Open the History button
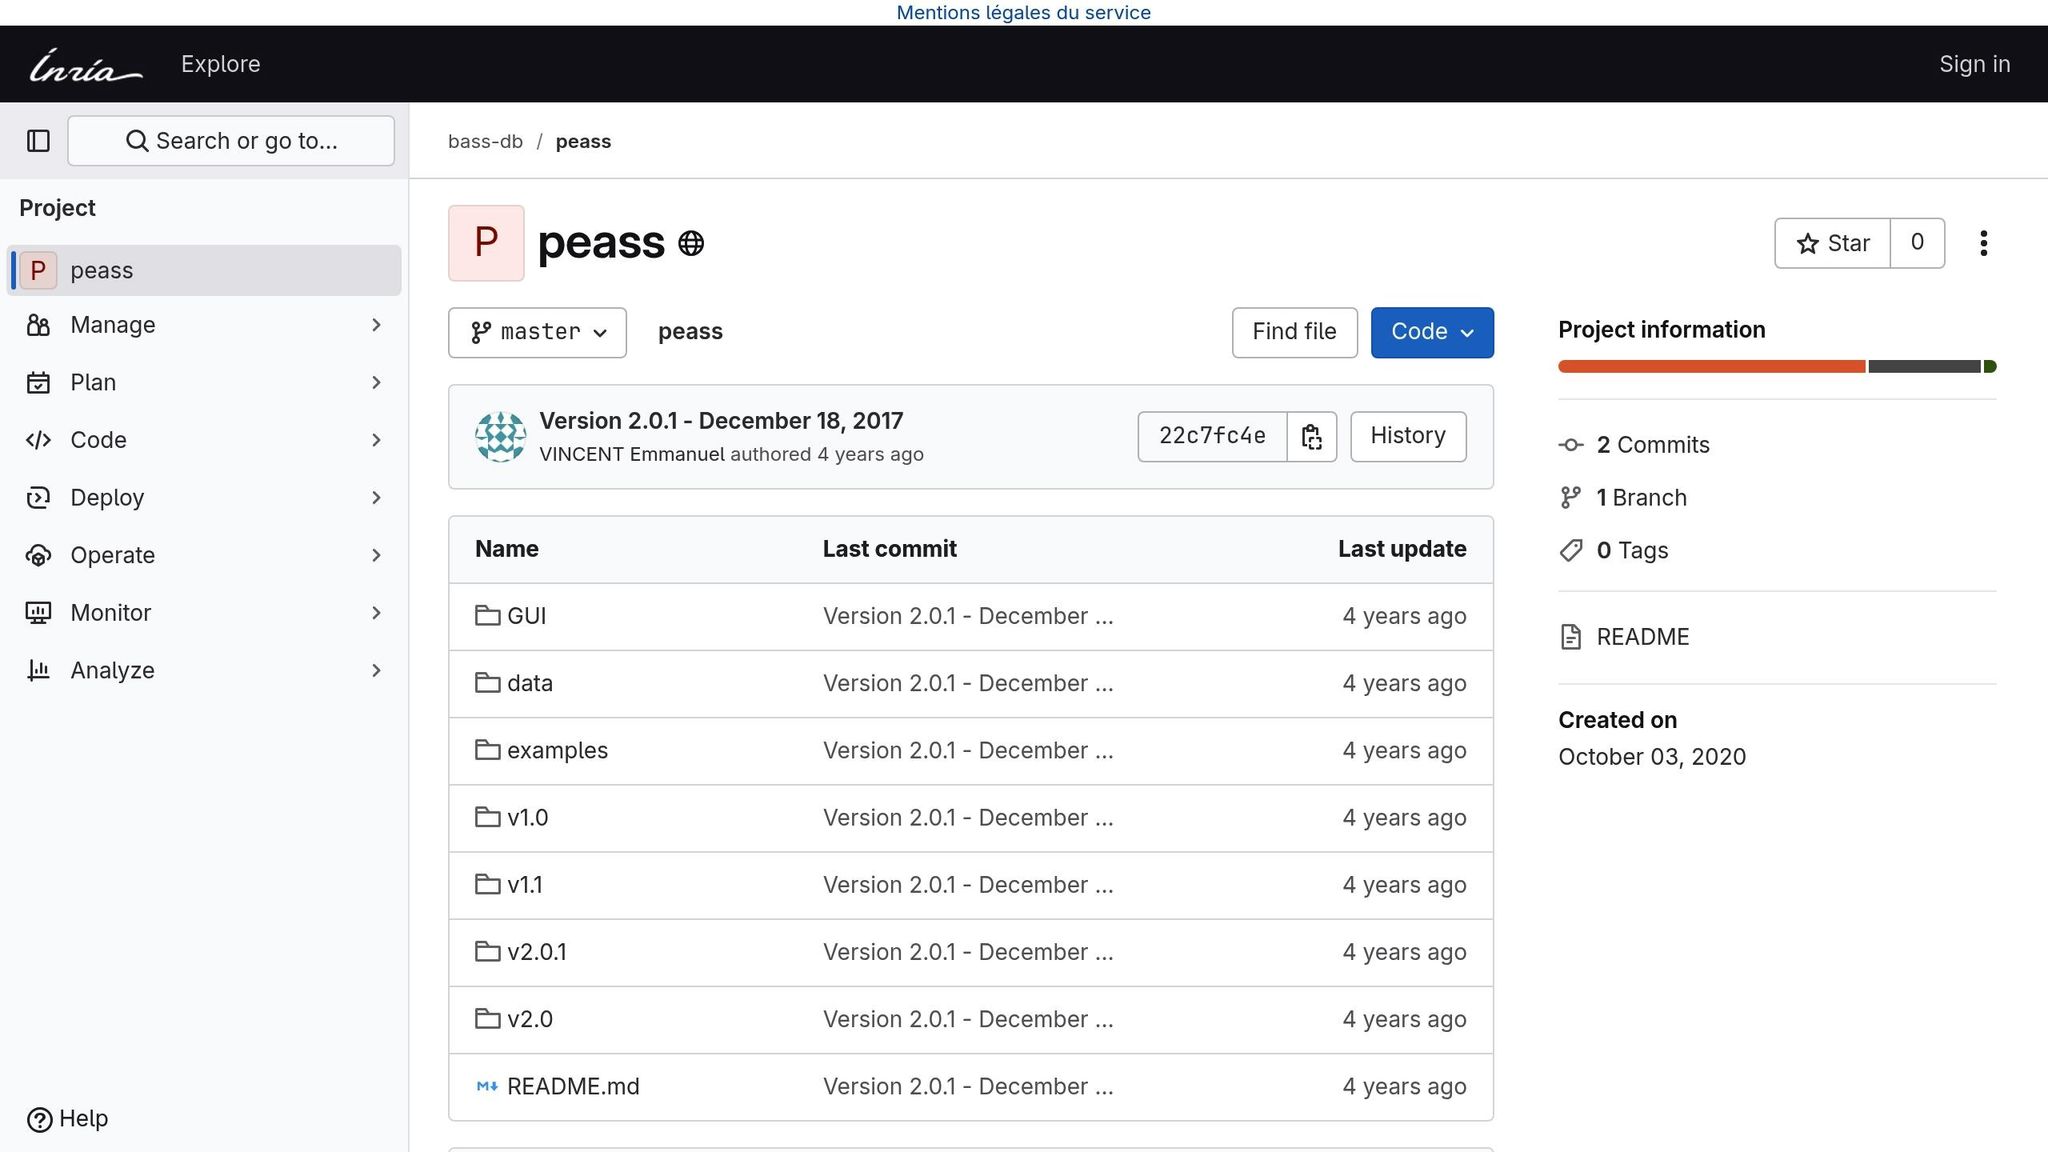 point(1408,436)
